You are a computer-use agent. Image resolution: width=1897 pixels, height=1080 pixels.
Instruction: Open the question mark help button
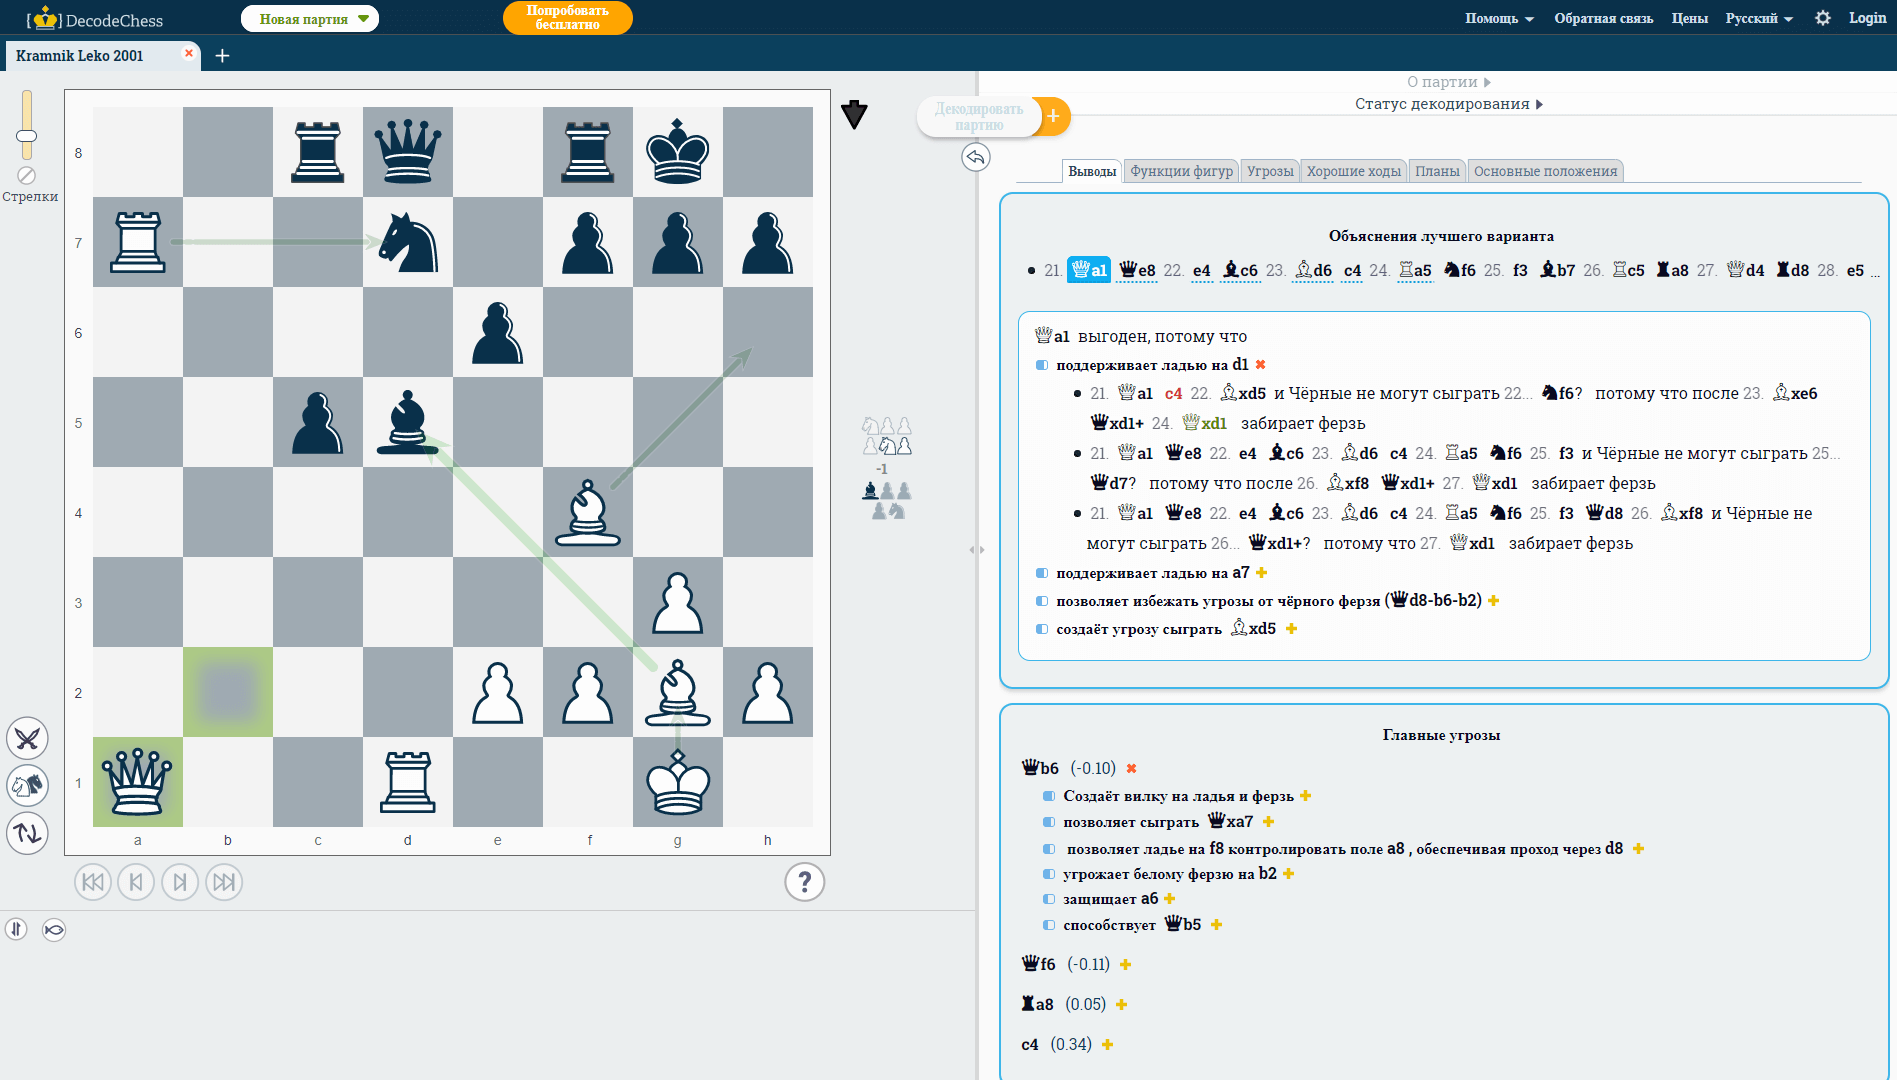804,882
